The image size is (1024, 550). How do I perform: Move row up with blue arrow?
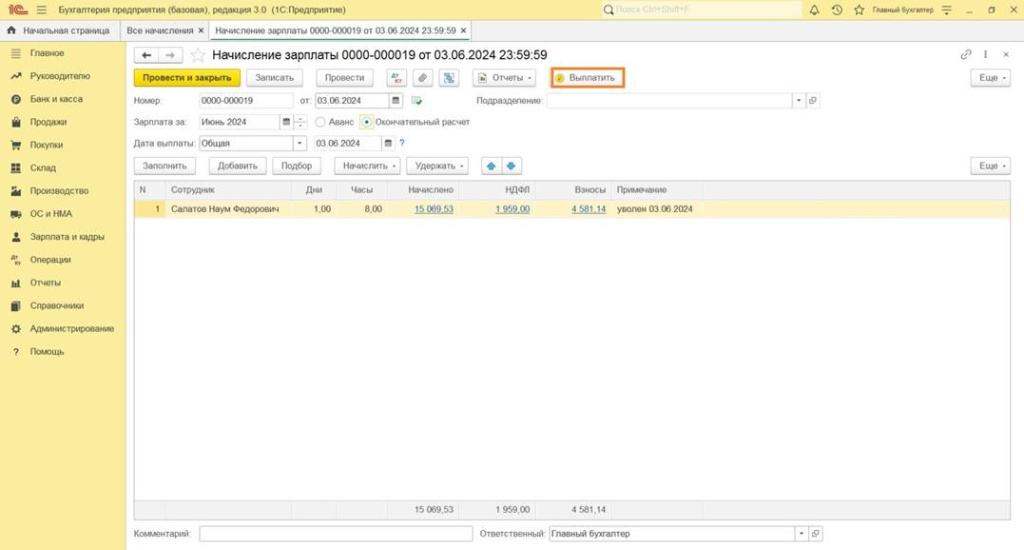491,166
